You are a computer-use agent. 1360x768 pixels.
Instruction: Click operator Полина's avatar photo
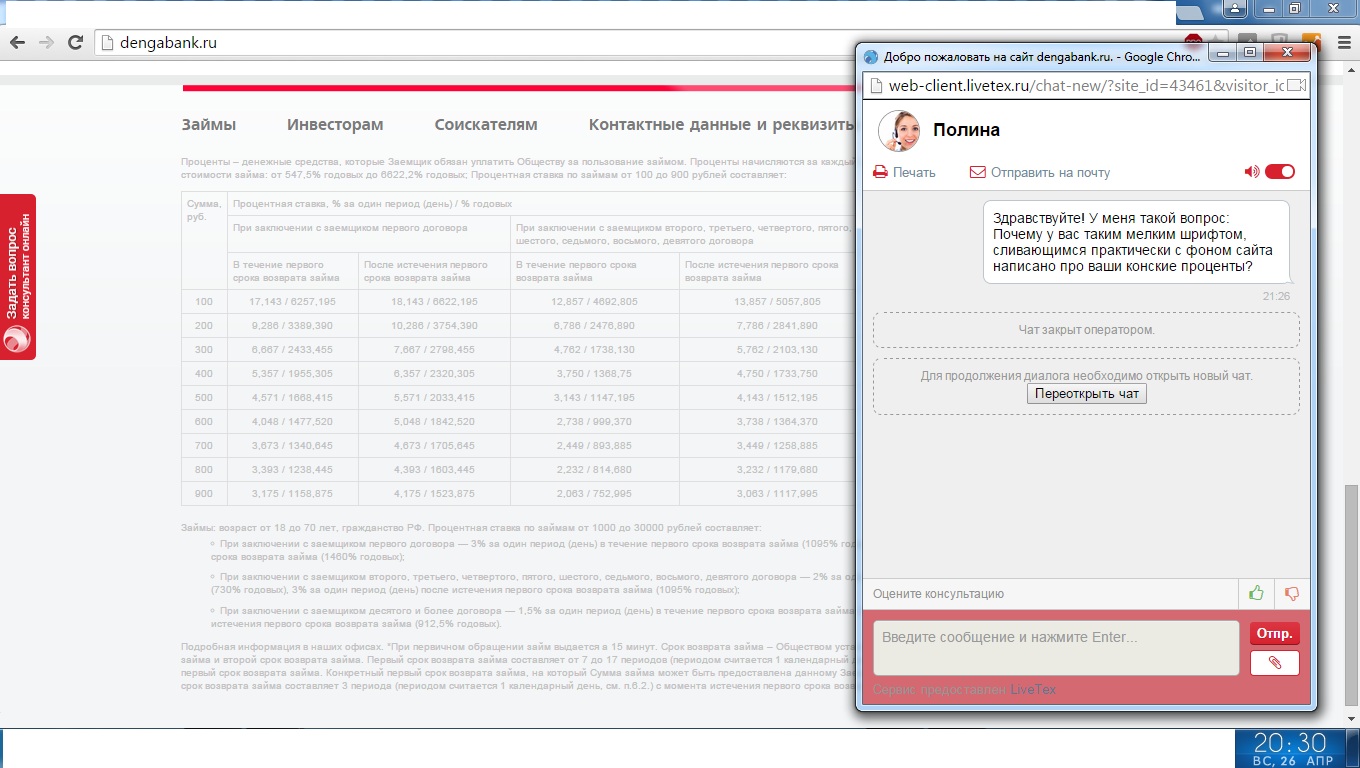[898, 130]
